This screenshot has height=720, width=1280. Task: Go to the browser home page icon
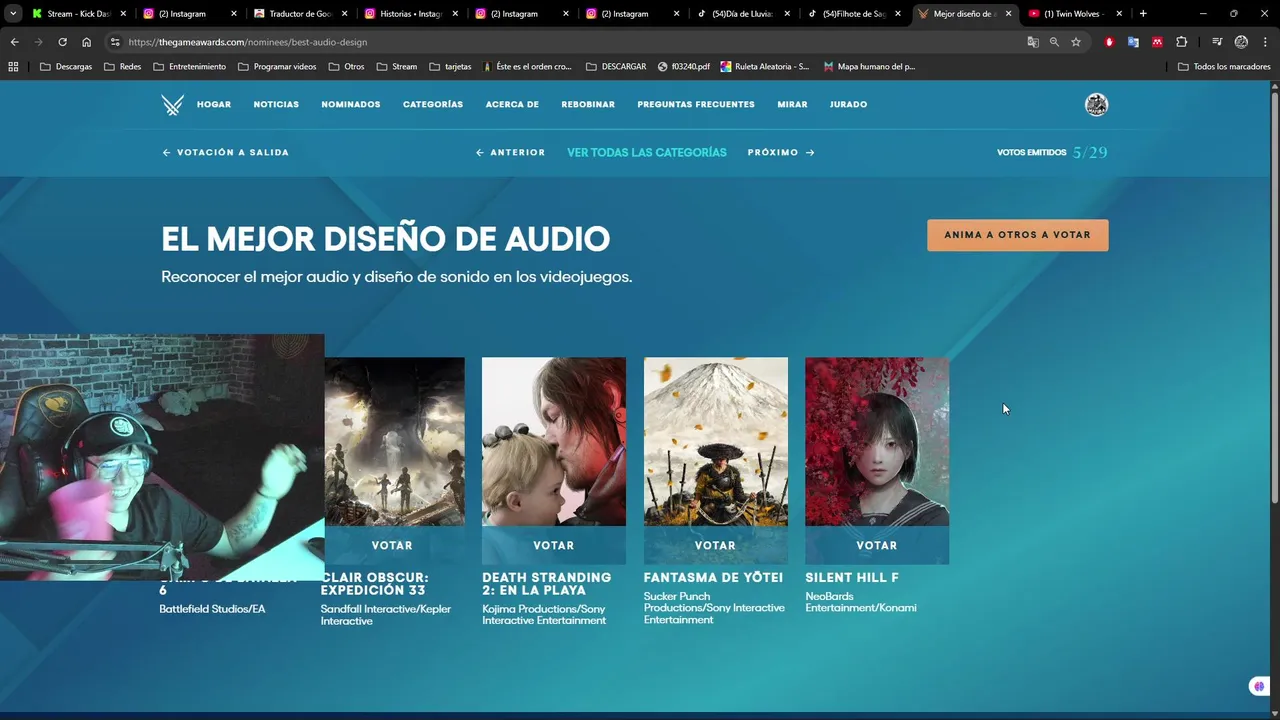coord(86,42)
